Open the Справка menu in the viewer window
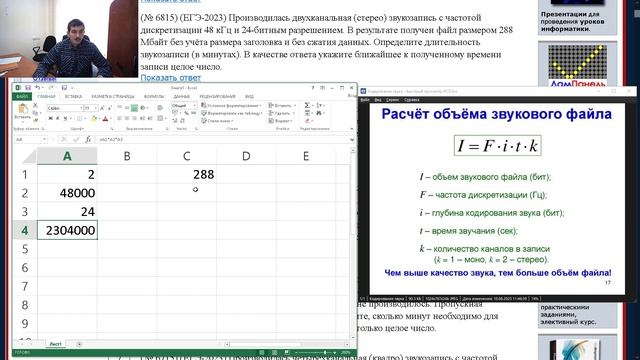 (412, 100)
